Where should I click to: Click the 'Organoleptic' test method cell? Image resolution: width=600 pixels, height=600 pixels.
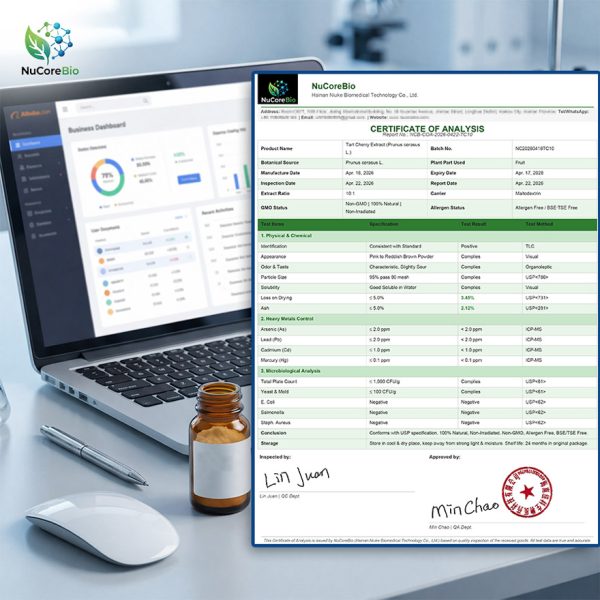tap(539, 267)
